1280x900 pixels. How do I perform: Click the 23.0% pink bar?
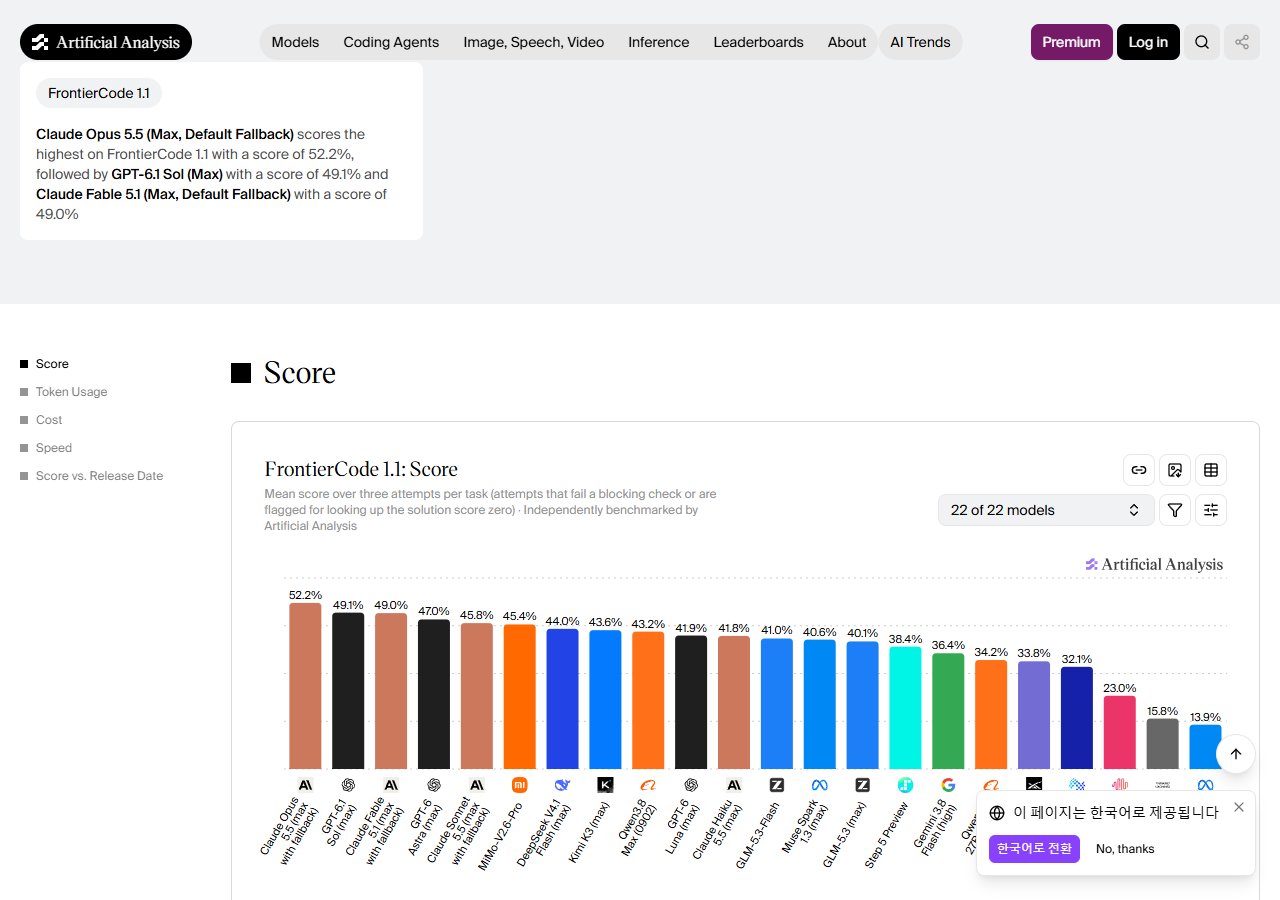click(1120, 732)
